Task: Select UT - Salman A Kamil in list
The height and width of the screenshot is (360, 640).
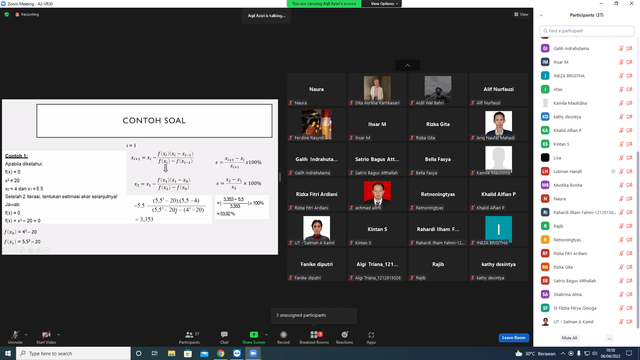Action: click(587, 322)
